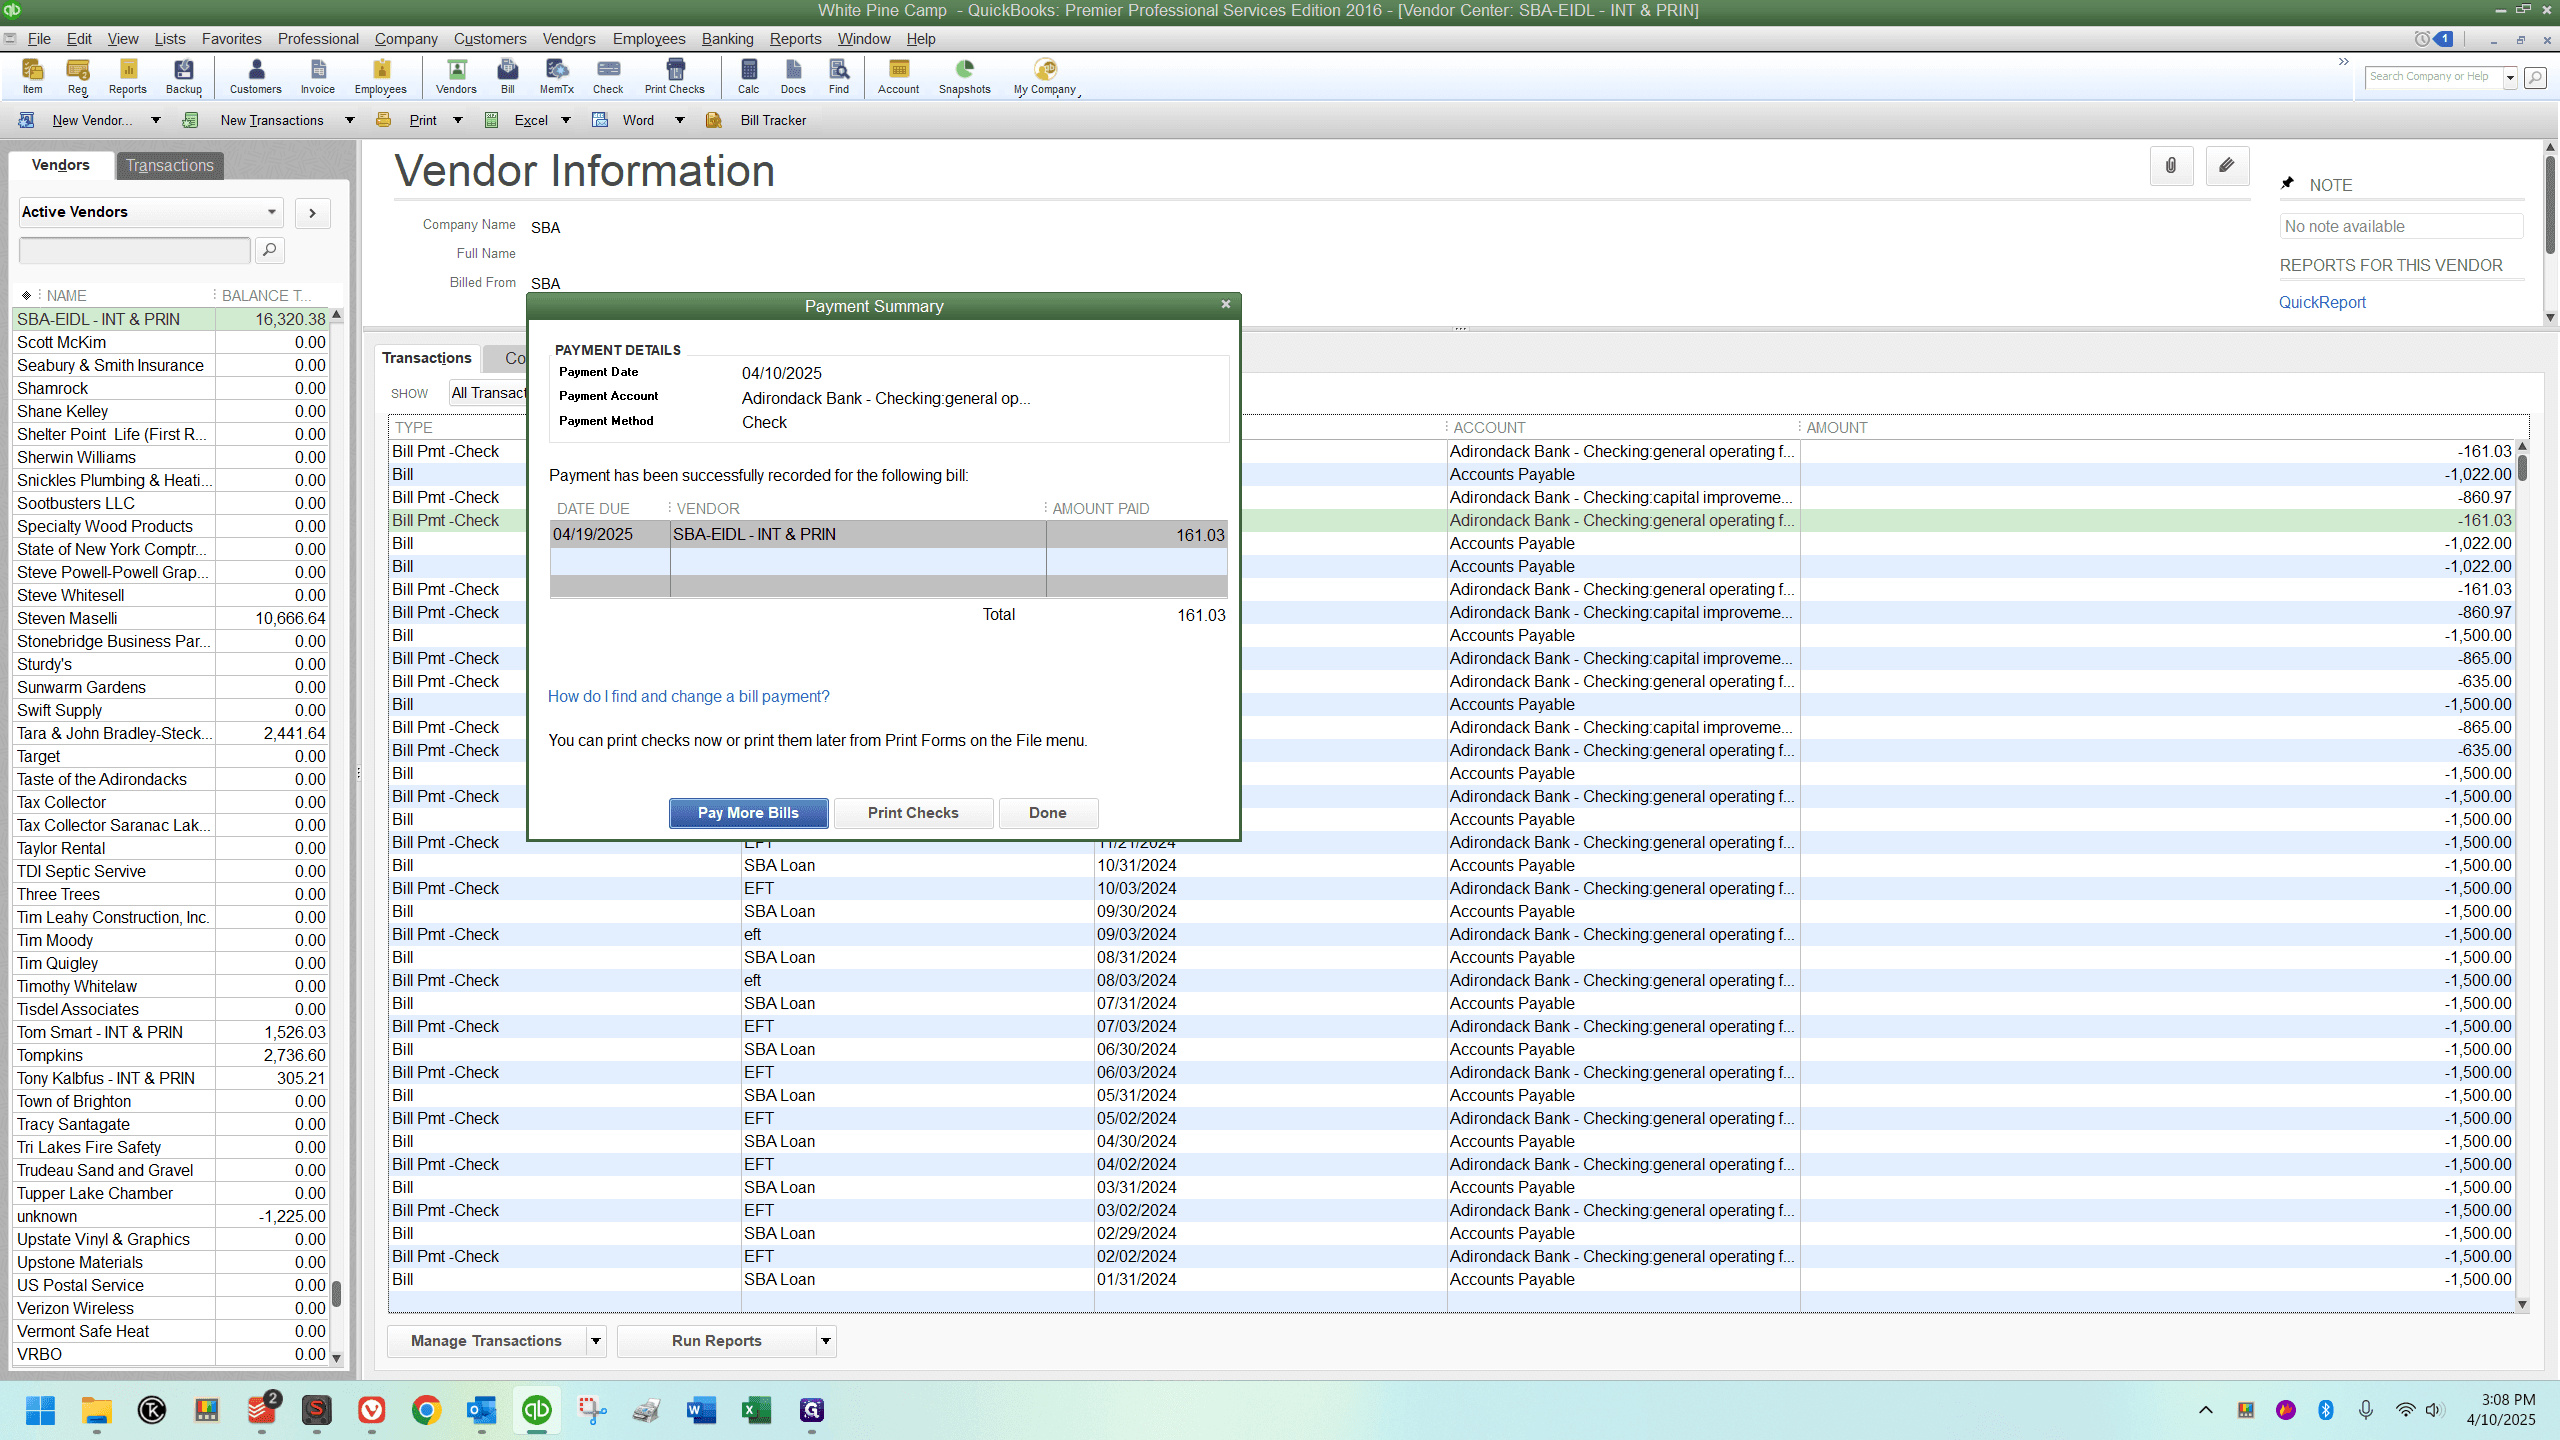Click the Manage Transactions button

[x=486, y=1341]
